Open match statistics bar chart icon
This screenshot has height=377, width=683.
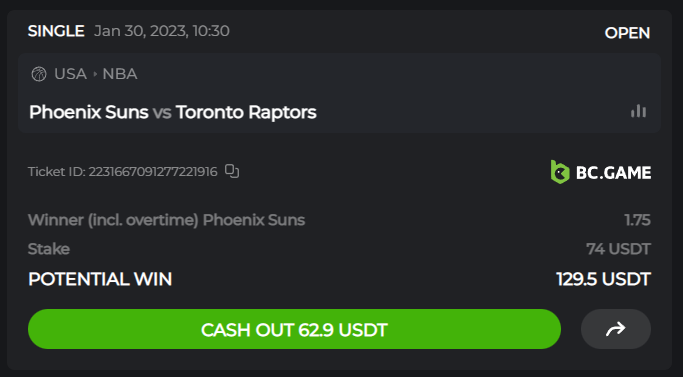638,112
